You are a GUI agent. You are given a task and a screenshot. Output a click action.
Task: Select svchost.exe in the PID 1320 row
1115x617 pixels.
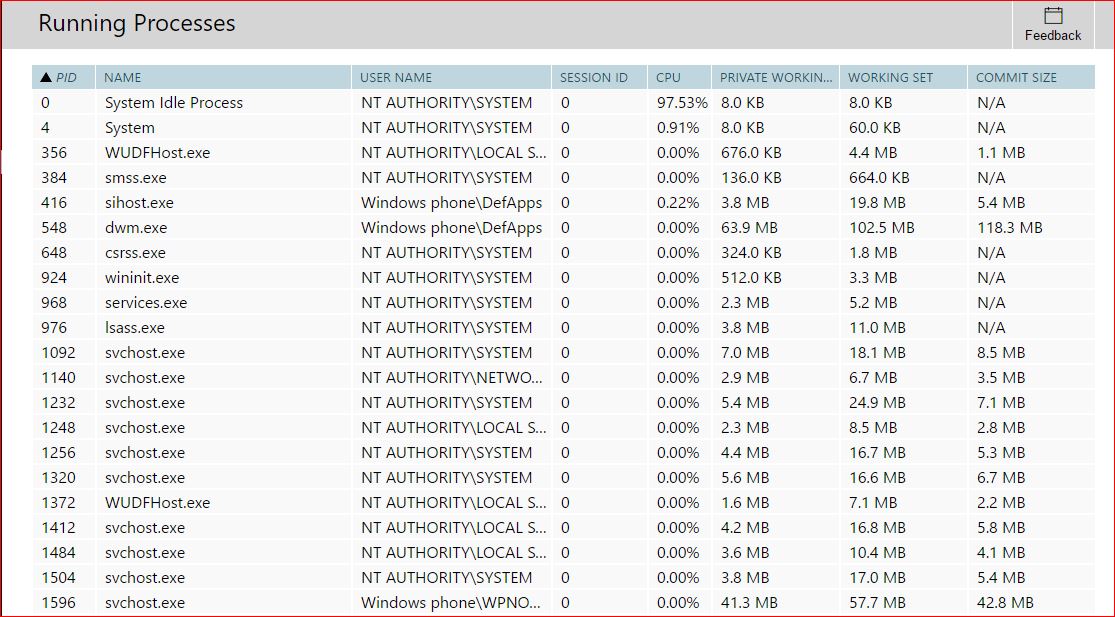(x=144, y=478)
